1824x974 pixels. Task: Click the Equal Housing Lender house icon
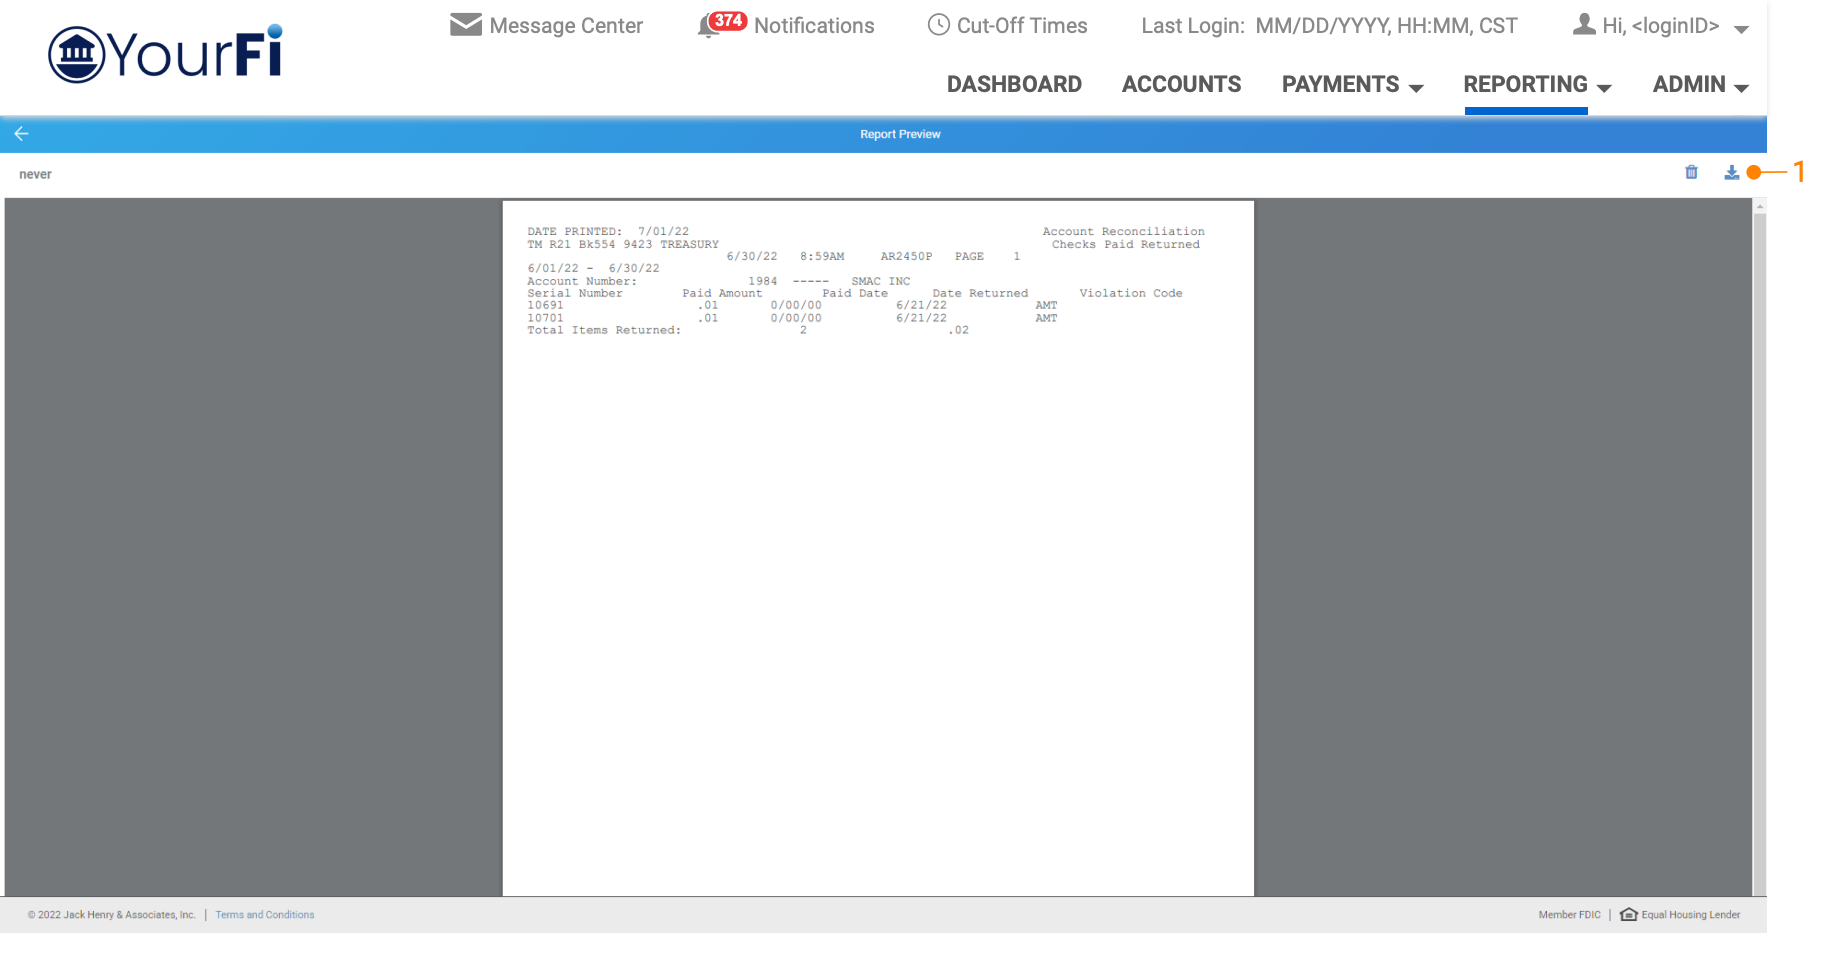coord(1628,915)
